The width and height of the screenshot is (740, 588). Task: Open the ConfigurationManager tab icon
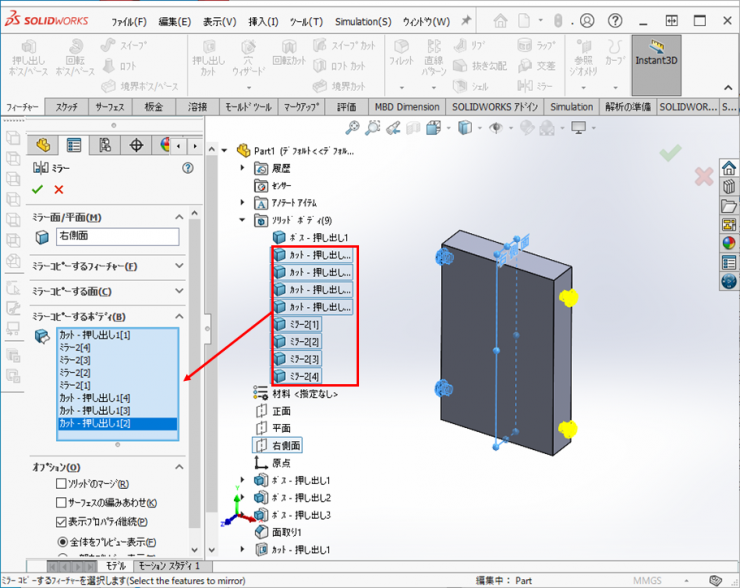[x=104, y=145]
